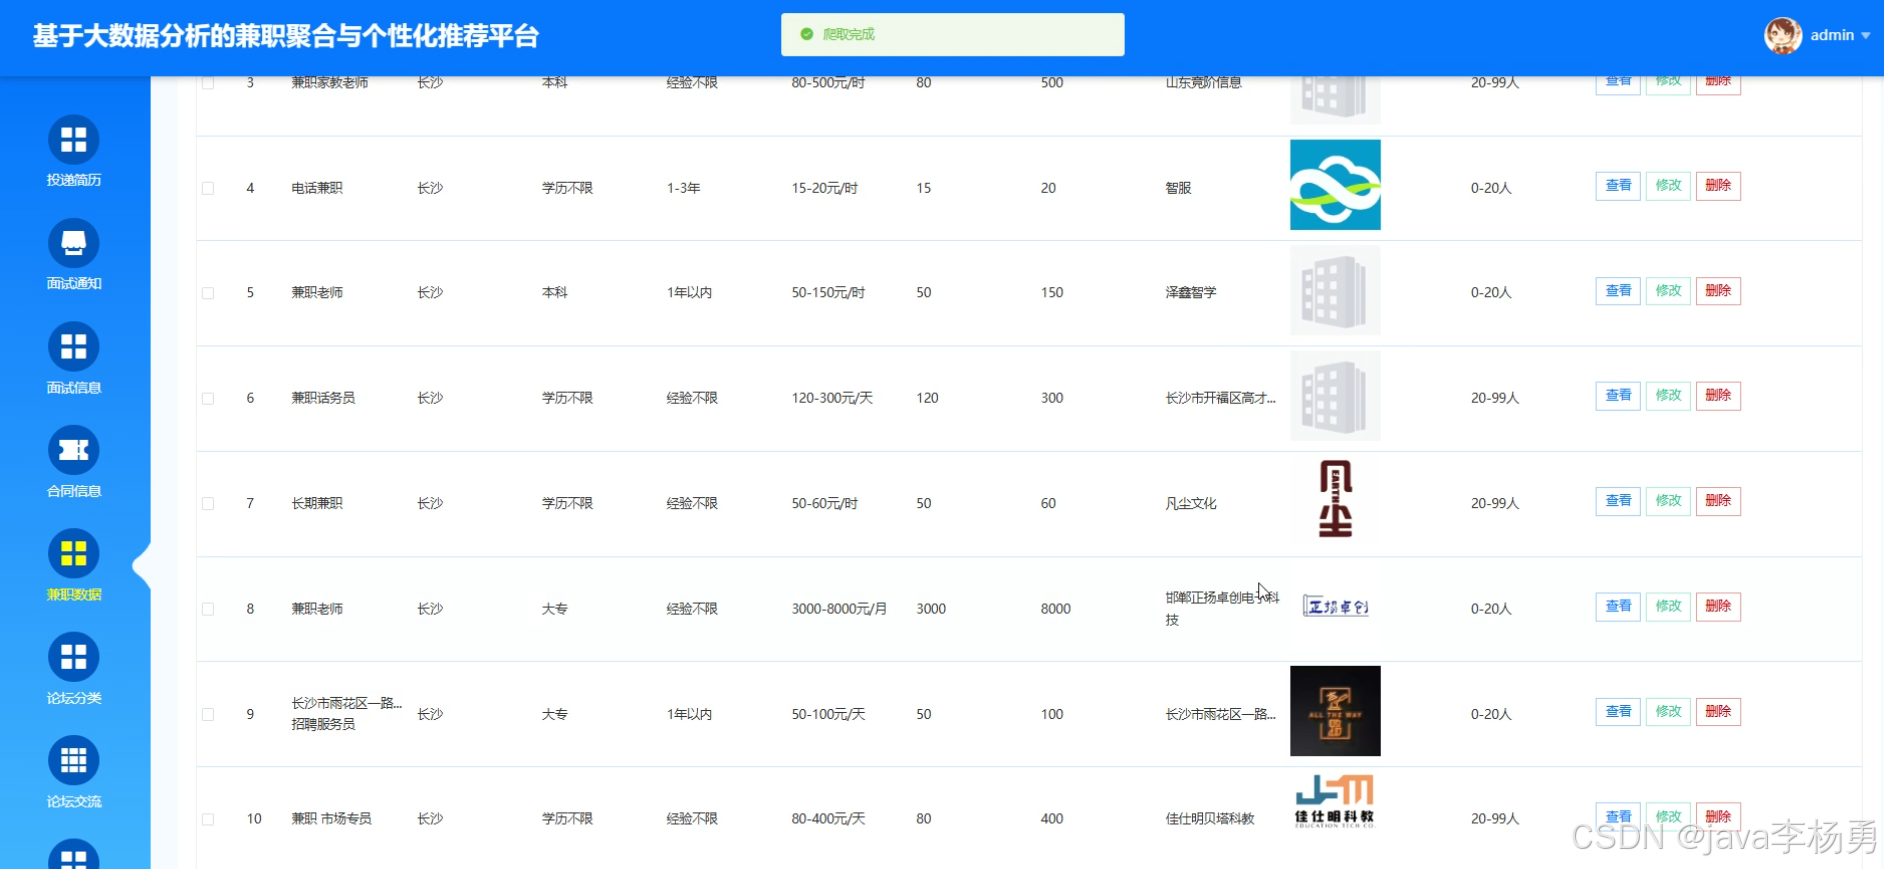Edit row 8 with salary 3000-8000元/月
Screen dimensions: 1884x869
pos(1668,607)
